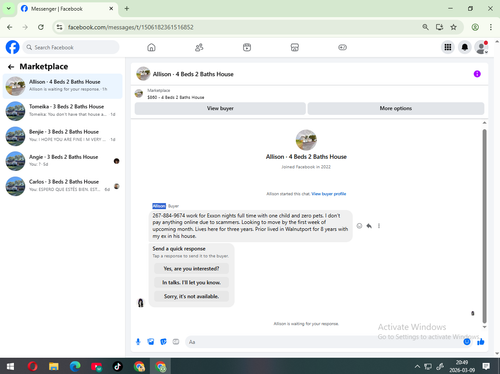Choose a GIF icon in composer
The height and width of the screenshot is (374, 500).
[176, 342]
